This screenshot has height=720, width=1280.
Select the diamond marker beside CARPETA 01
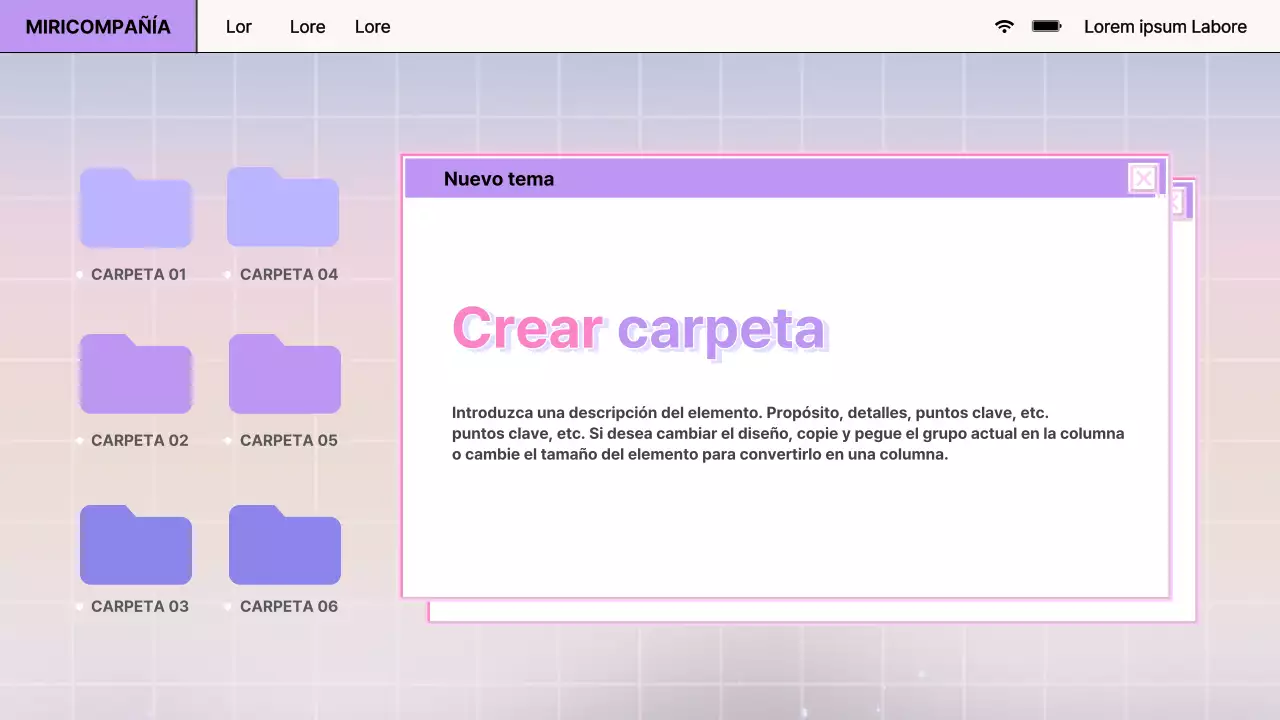point(80,274)
